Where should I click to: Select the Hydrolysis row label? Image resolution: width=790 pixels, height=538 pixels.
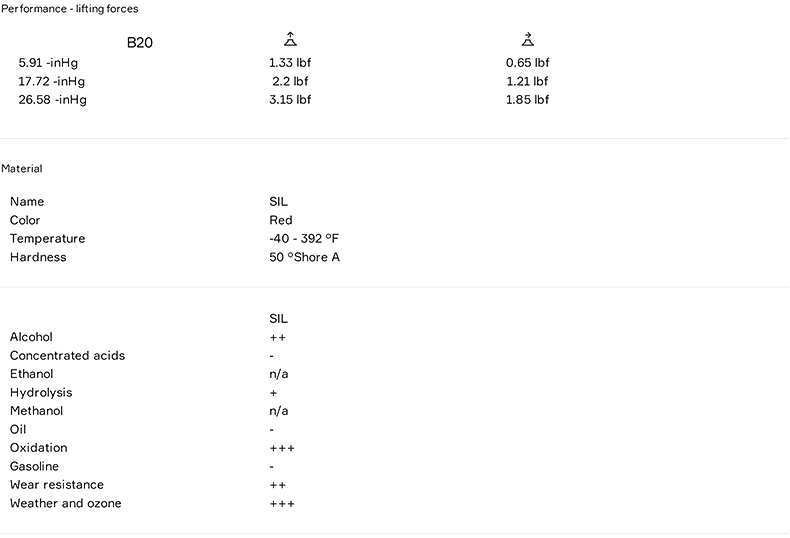(41, 393)
